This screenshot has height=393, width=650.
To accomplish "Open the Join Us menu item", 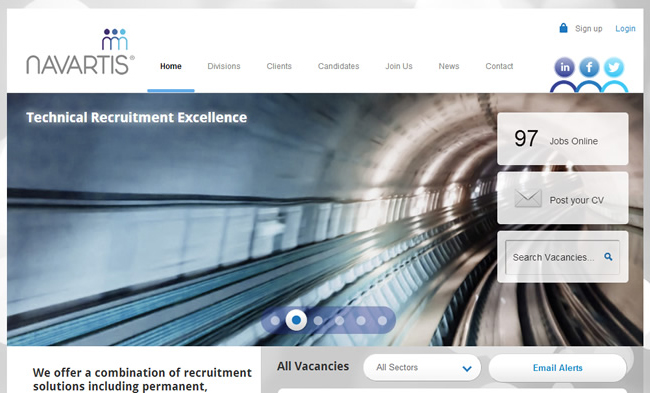I will [399, 66].
